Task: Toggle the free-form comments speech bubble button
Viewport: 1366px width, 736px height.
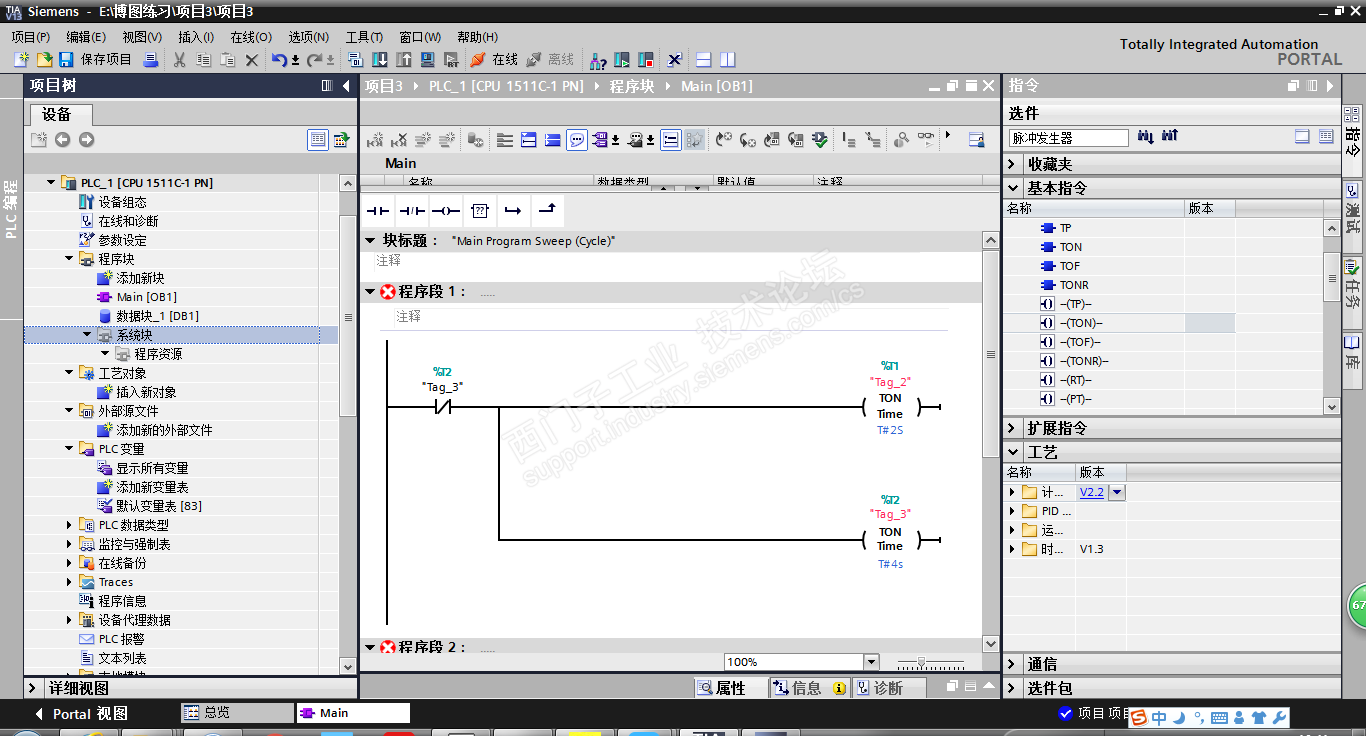Action: coord(577,140)
